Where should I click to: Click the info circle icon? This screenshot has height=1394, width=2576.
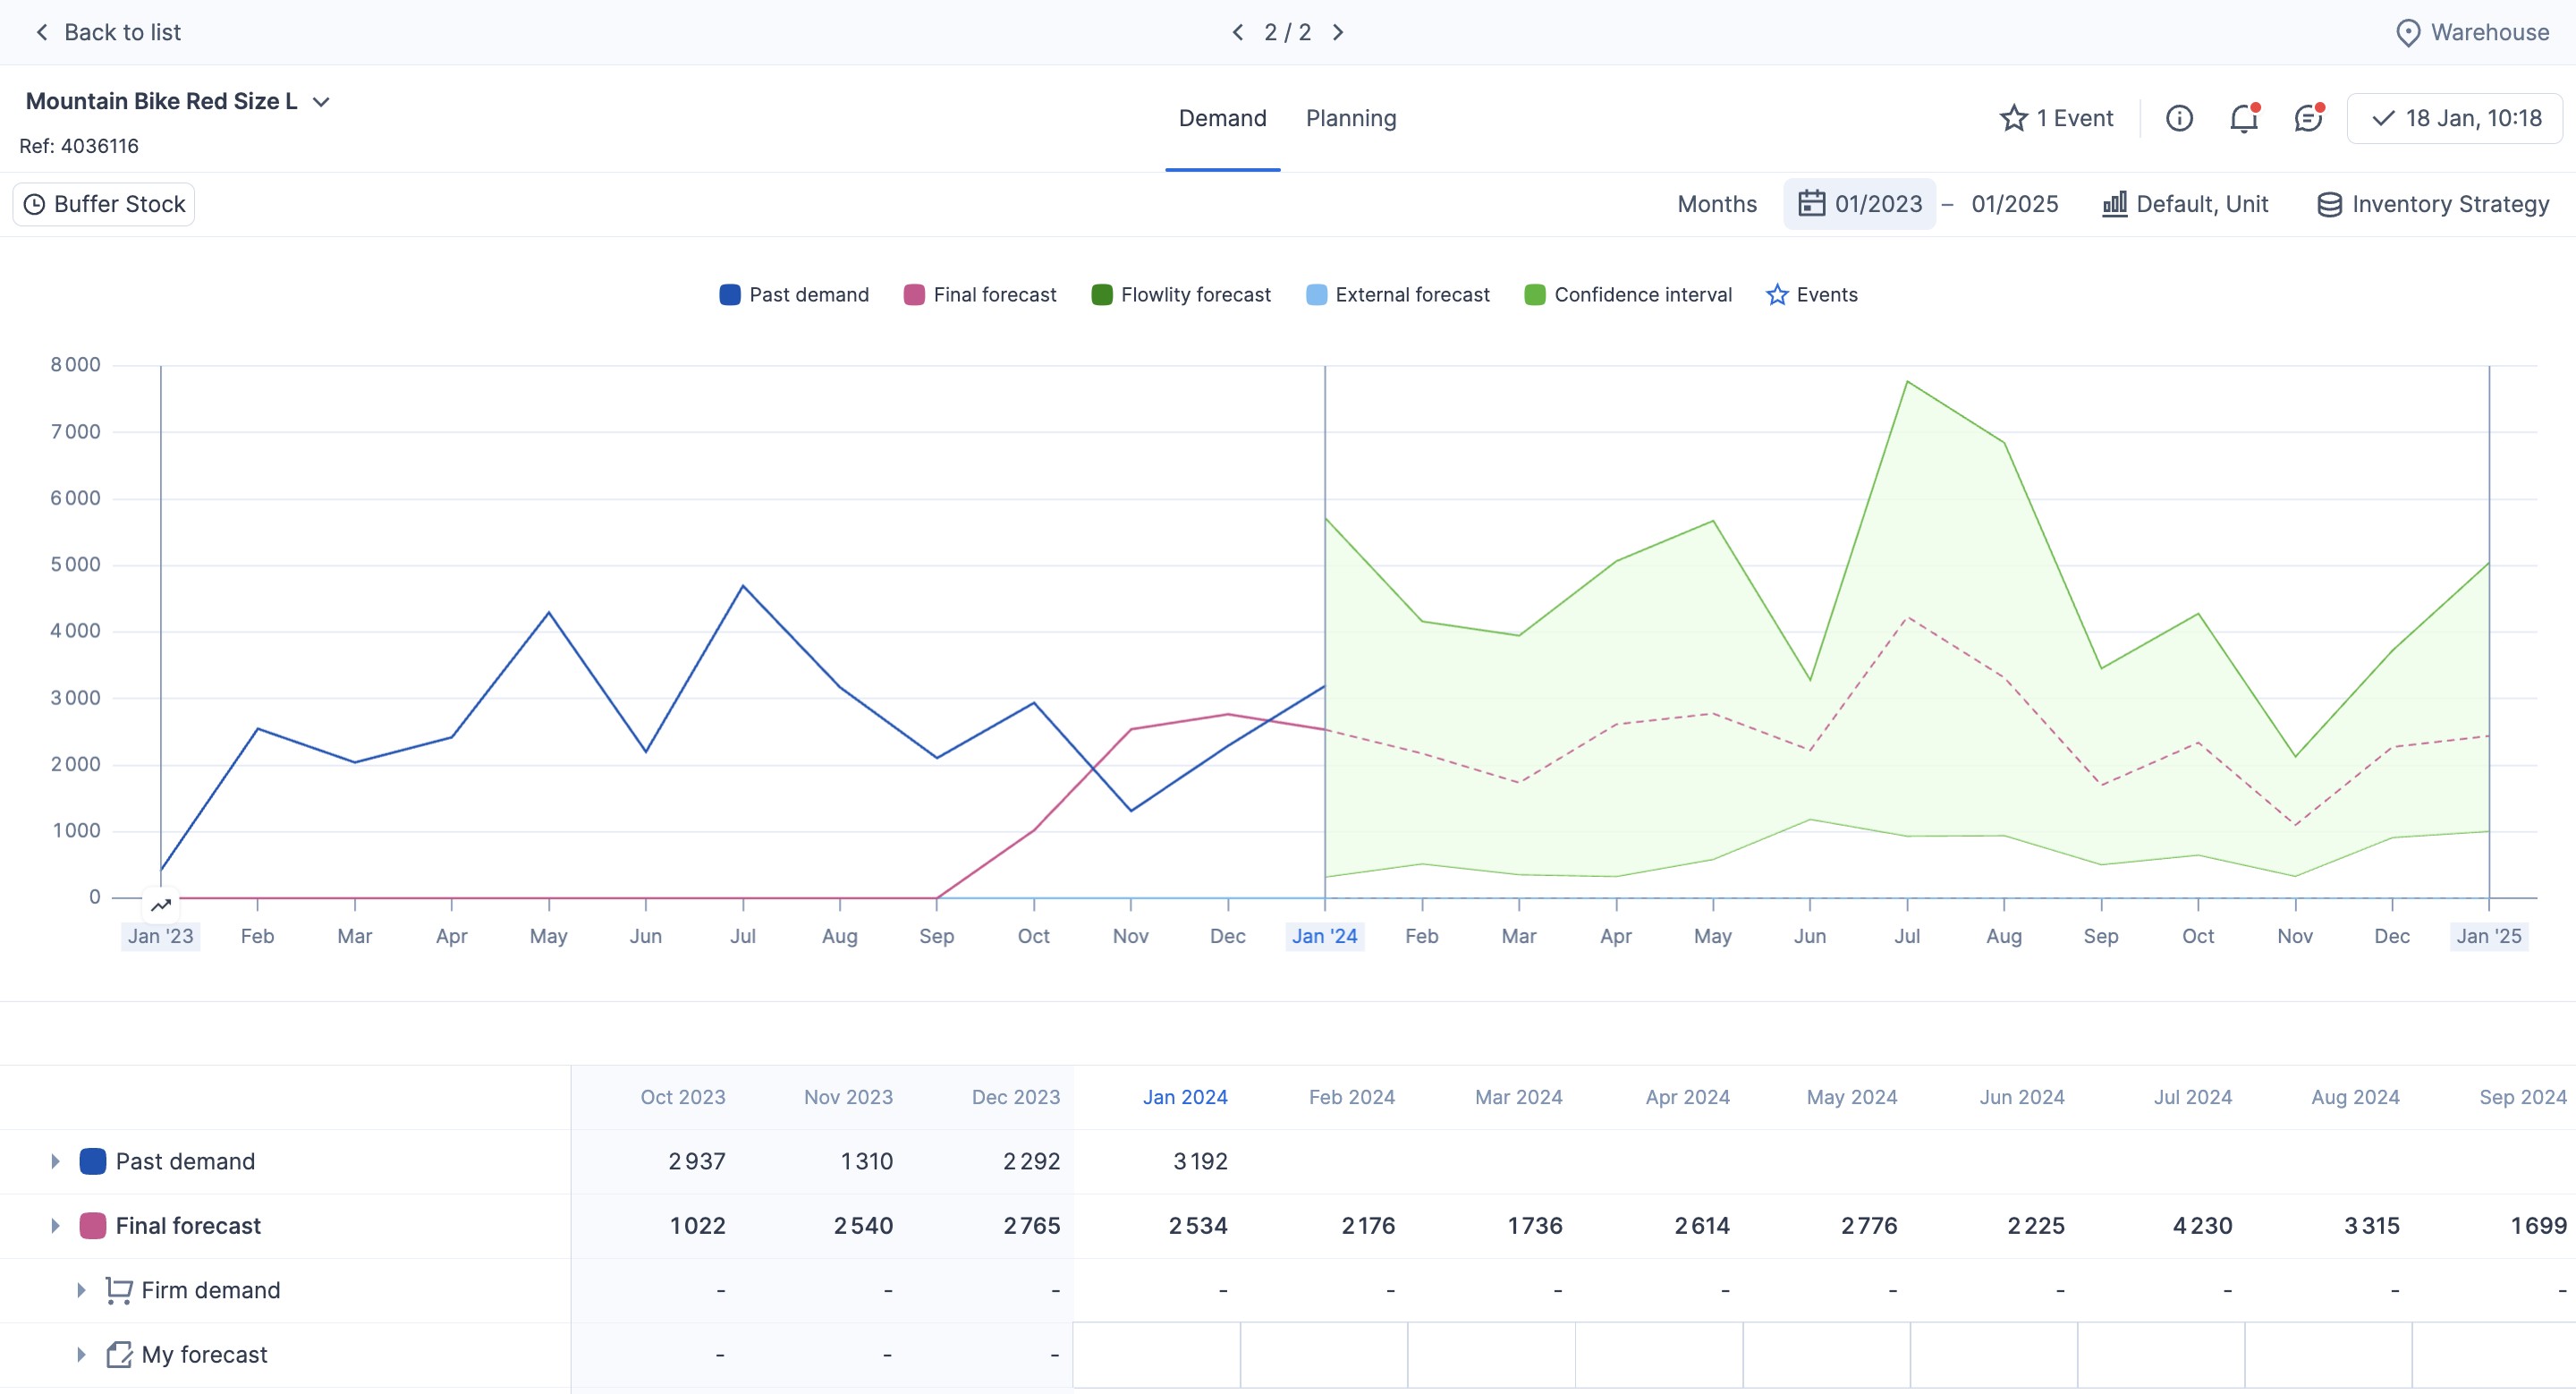(2179, 118)
